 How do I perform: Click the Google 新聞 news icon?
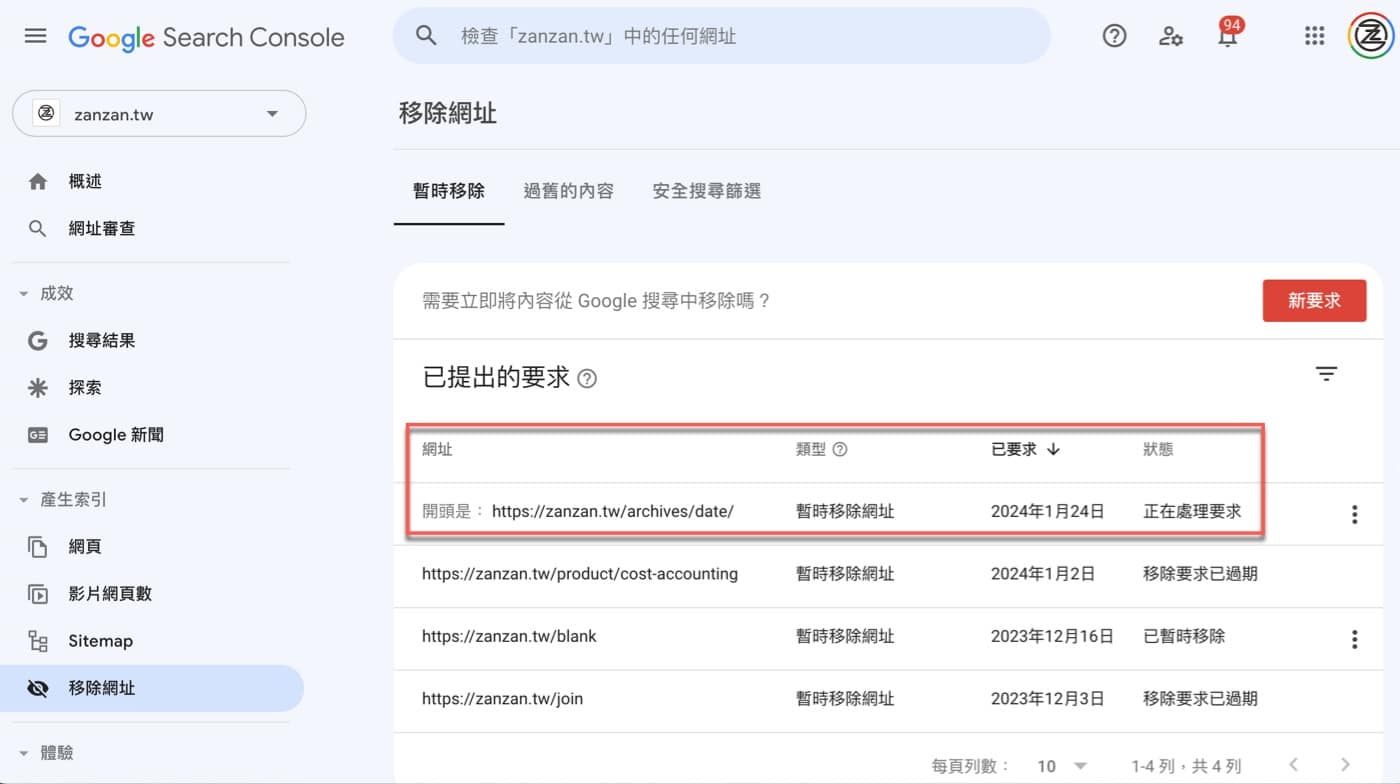coord(38,435)
